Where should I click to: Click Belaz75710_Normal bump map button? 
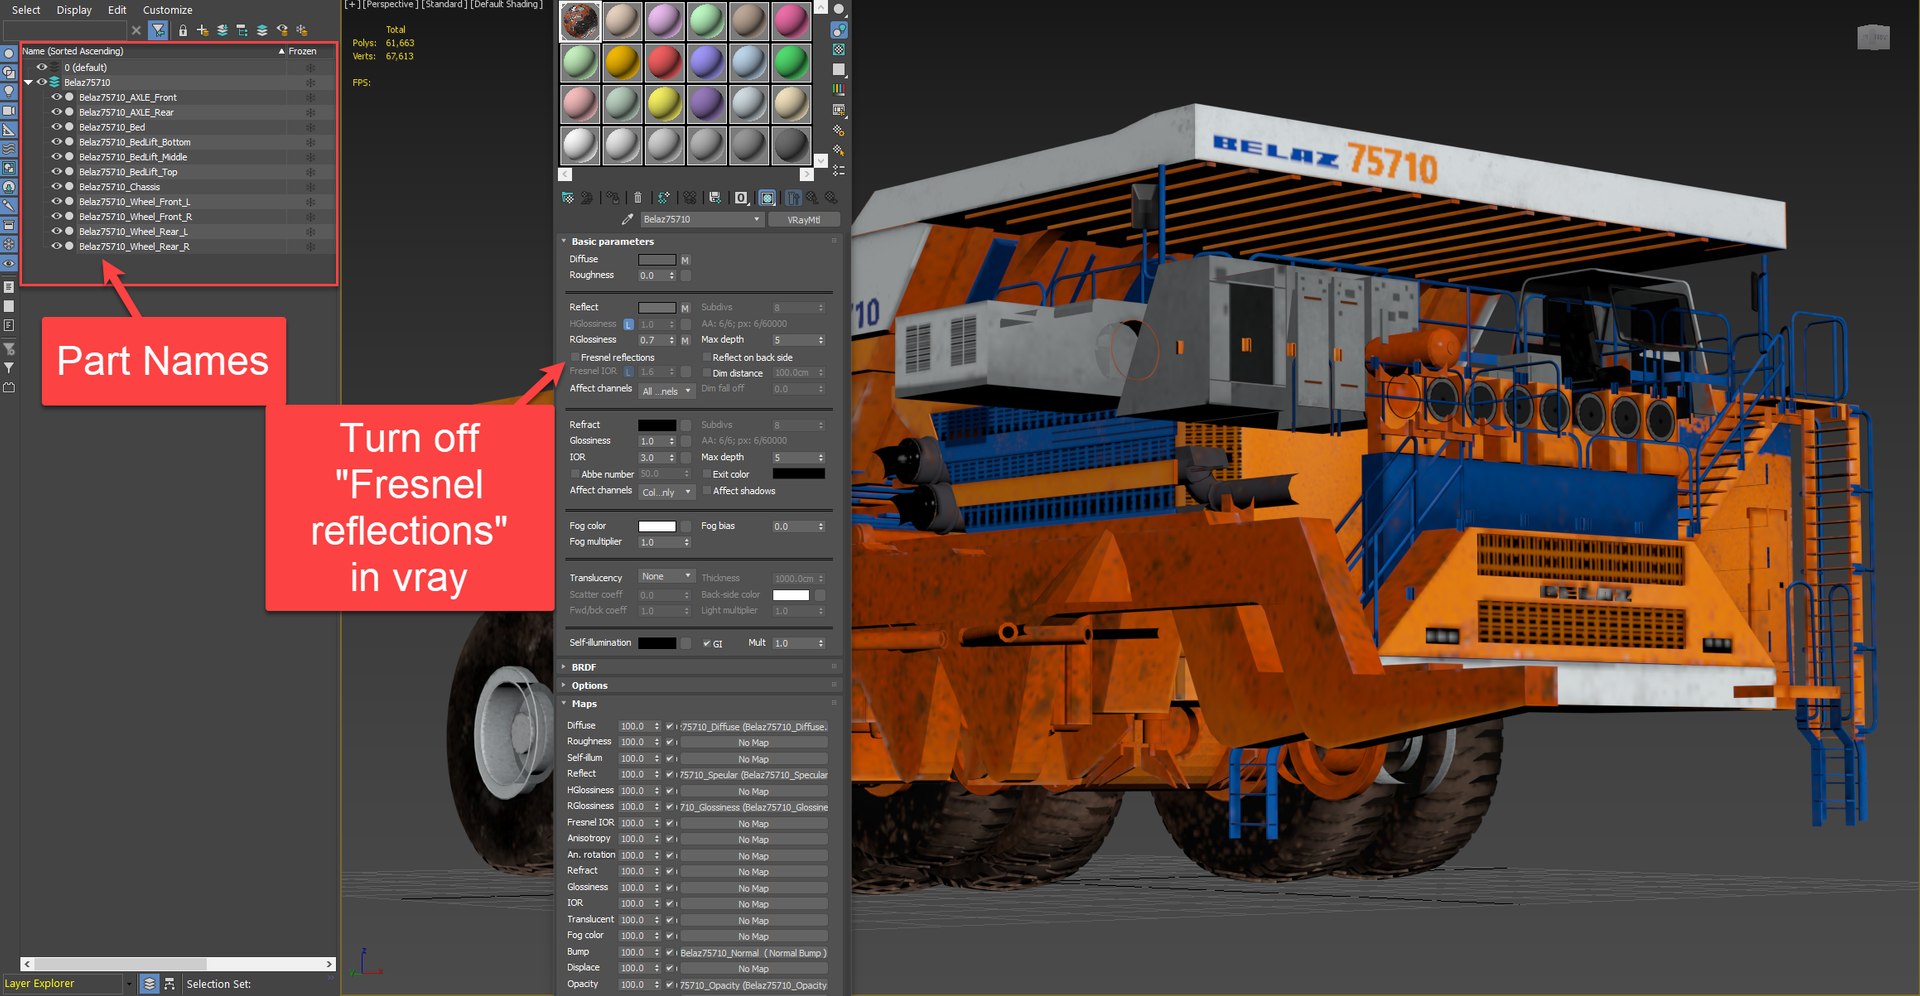point(754,953)
